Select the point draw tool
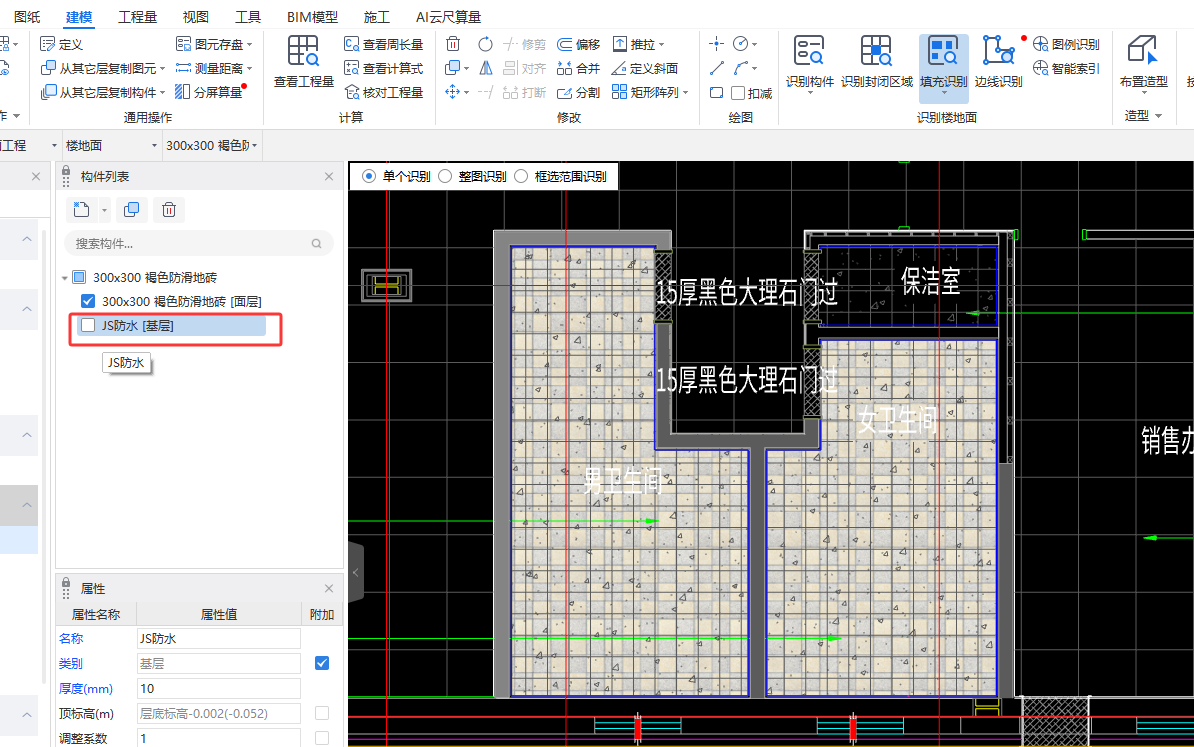 [716, 43]
